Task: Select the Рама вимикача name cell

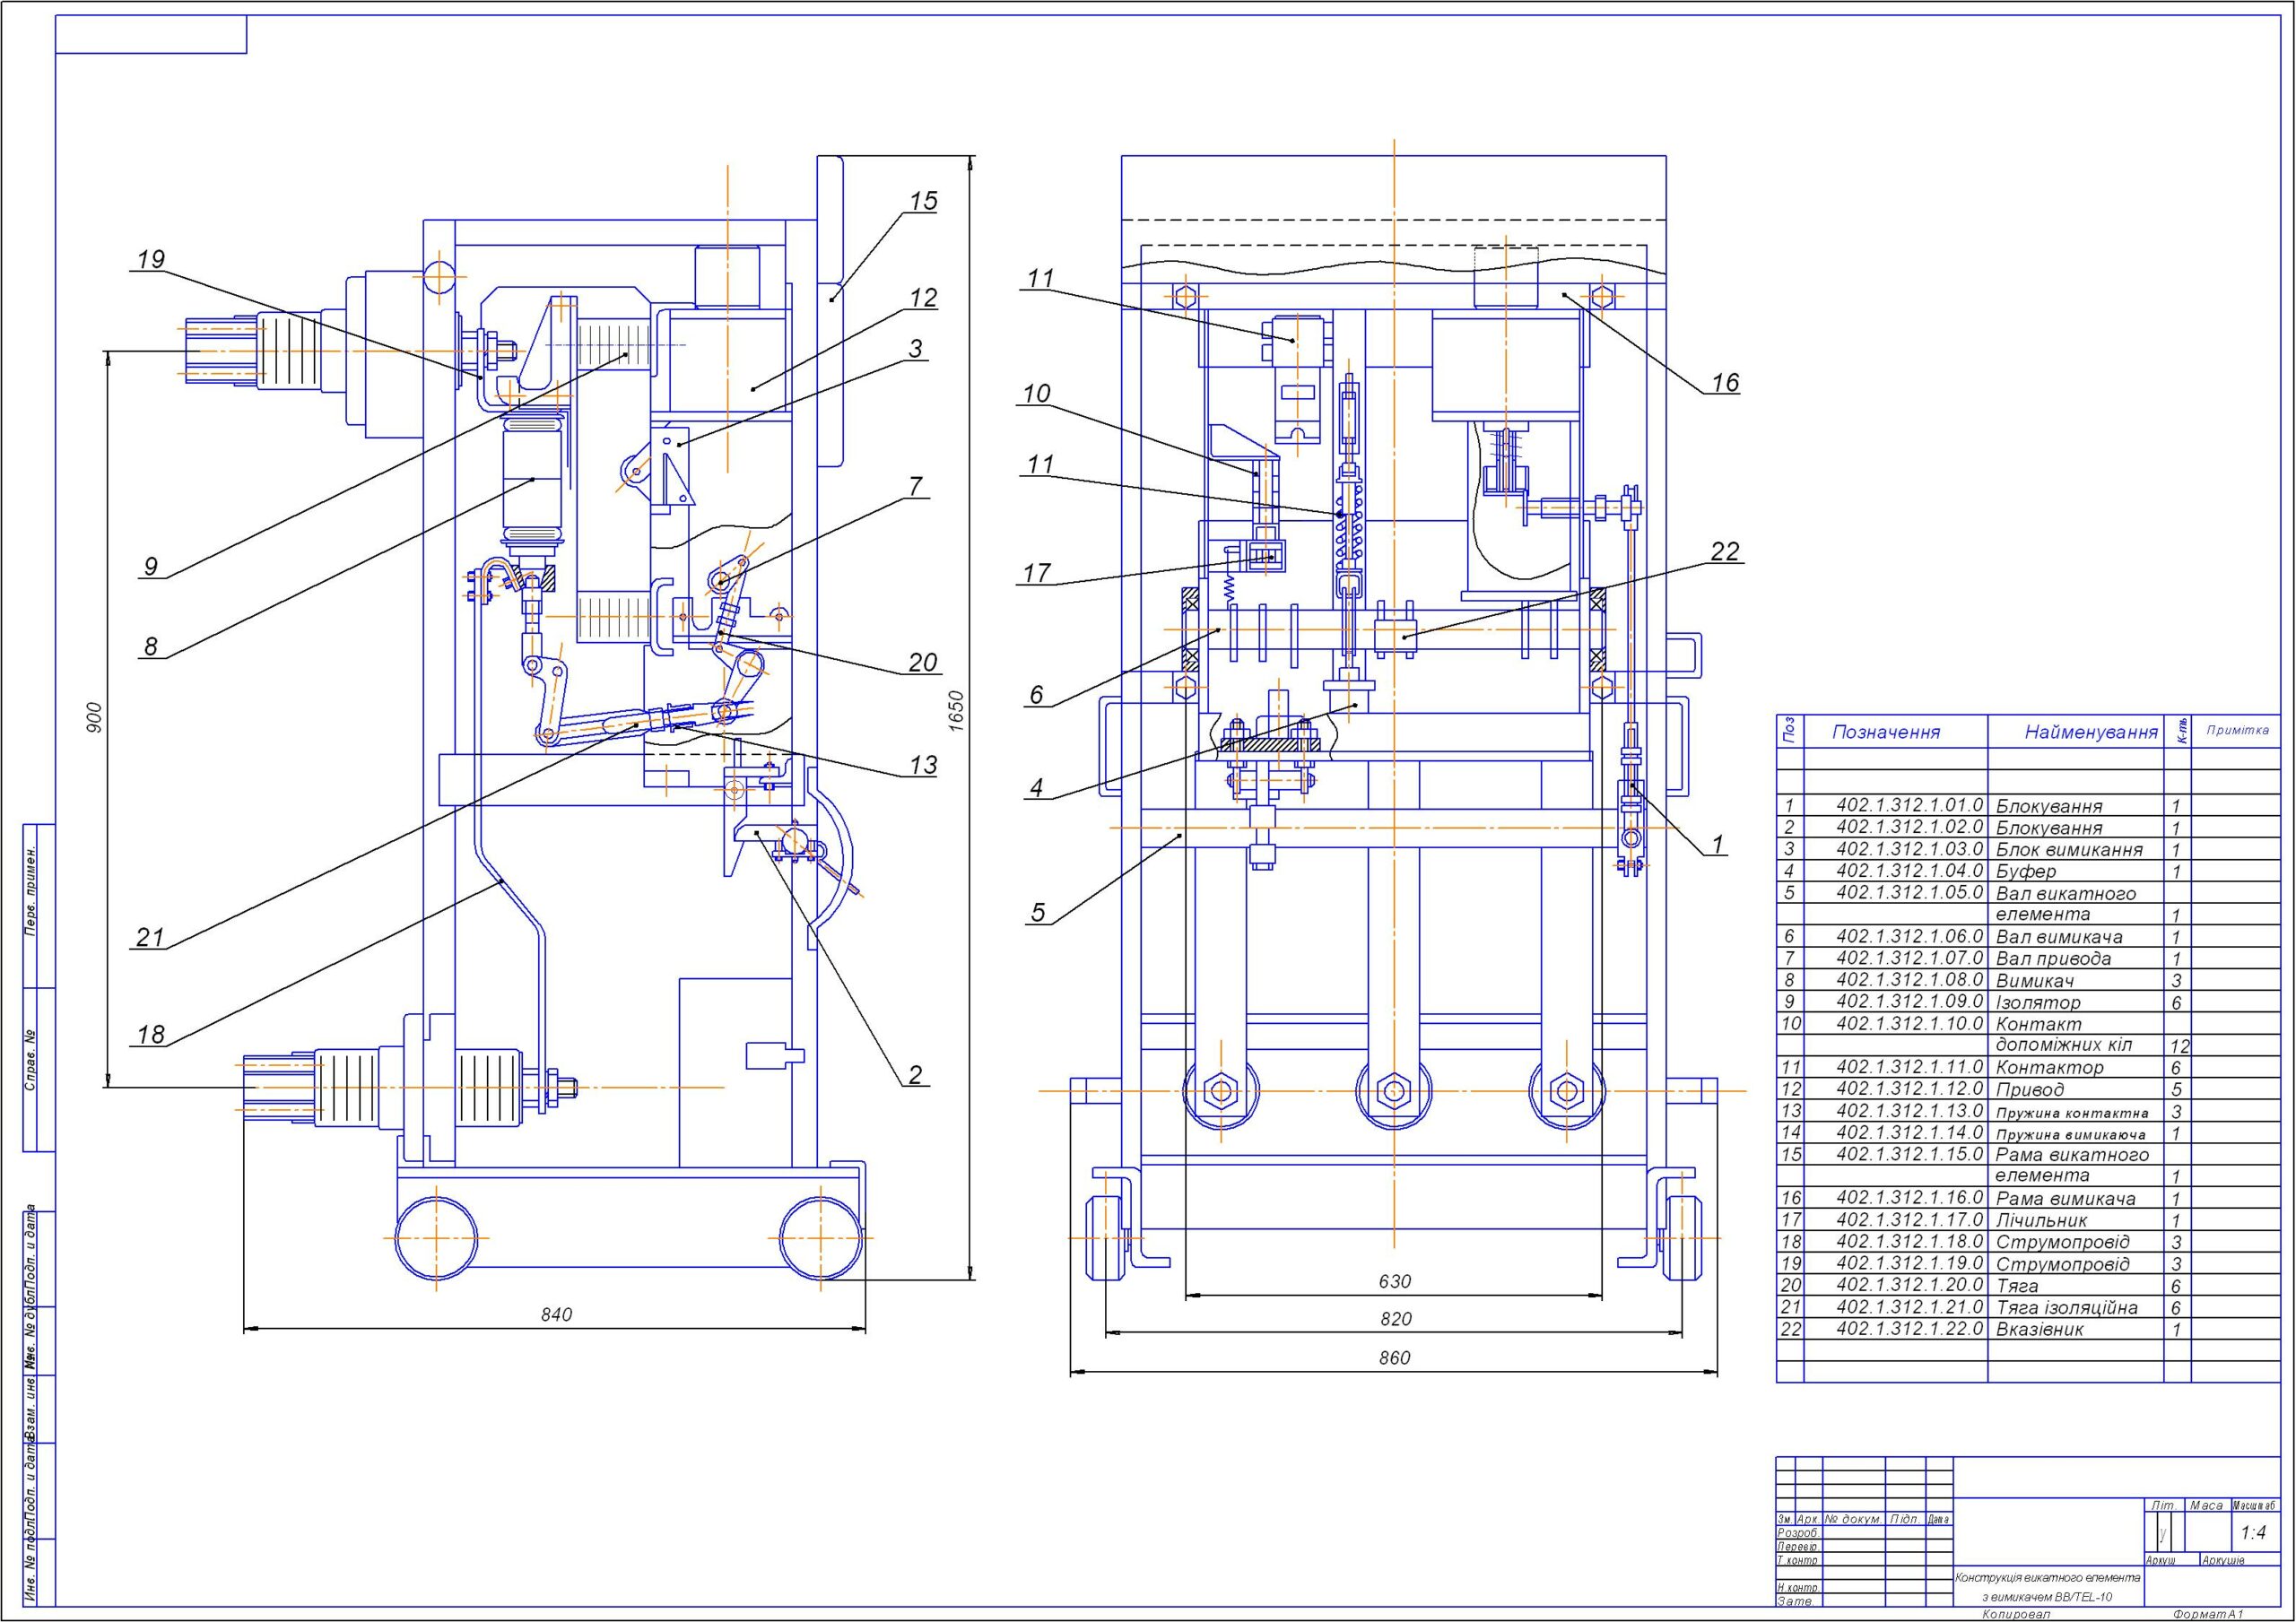Action: pyautogui.click(x=2066, y=1198)
